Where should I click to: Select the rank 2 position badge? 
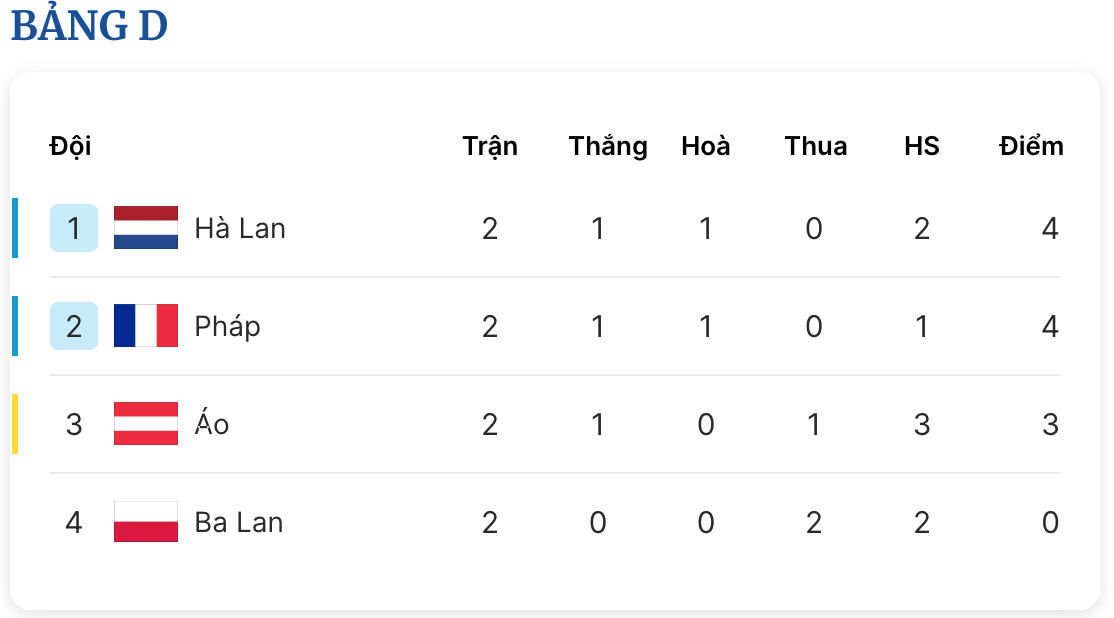(74, 326)
